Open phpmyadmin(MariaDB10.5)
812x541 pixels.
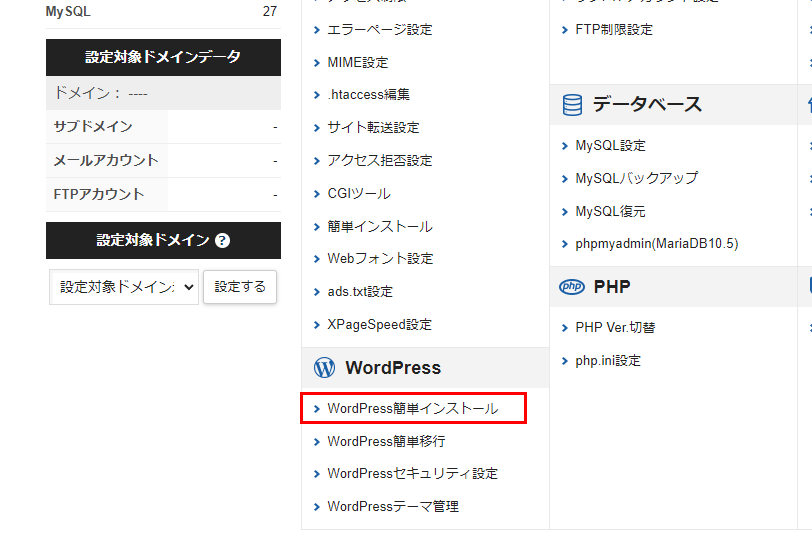657,243
